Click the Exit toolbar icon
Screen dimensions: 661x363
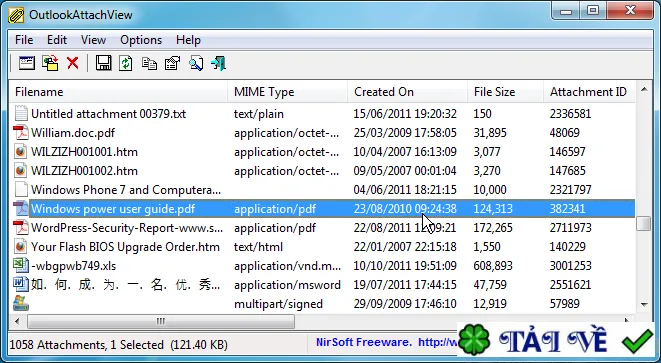coord(218,63)
